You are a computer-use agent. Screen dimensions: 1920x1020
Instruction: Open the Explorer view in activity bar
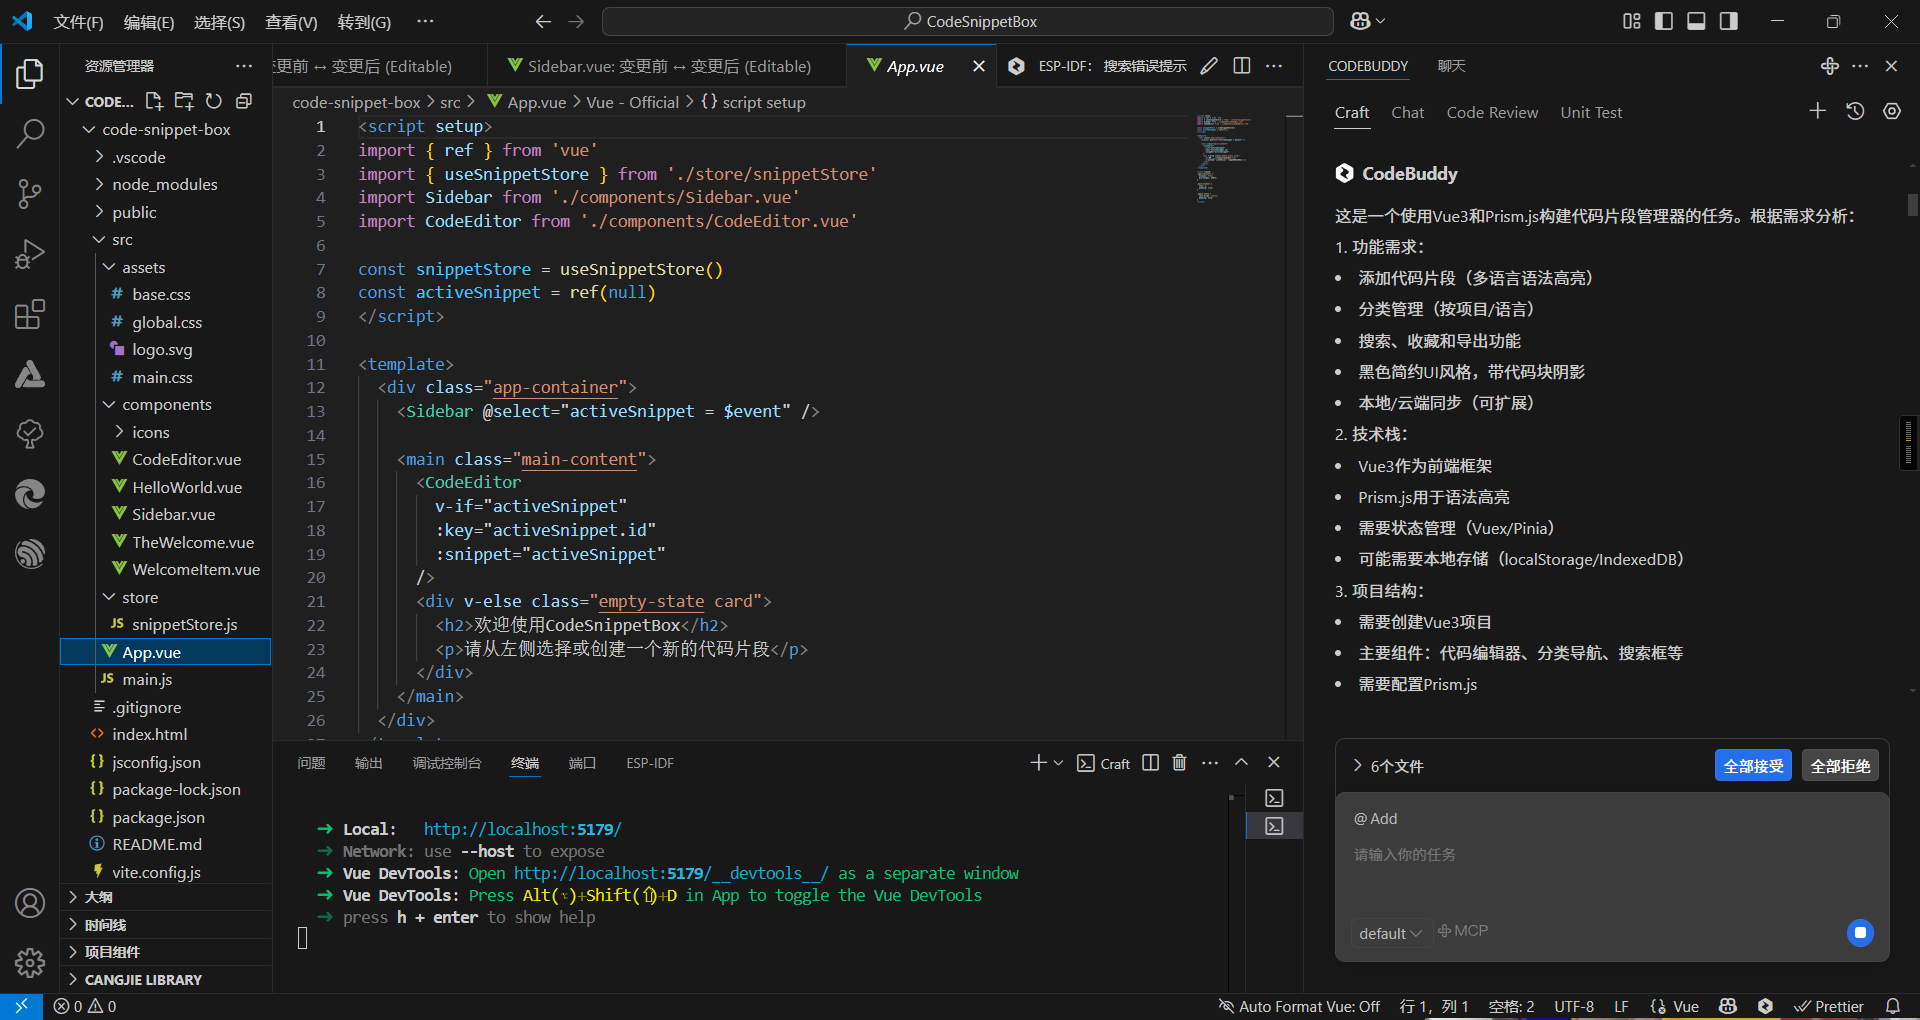[30, 73]
